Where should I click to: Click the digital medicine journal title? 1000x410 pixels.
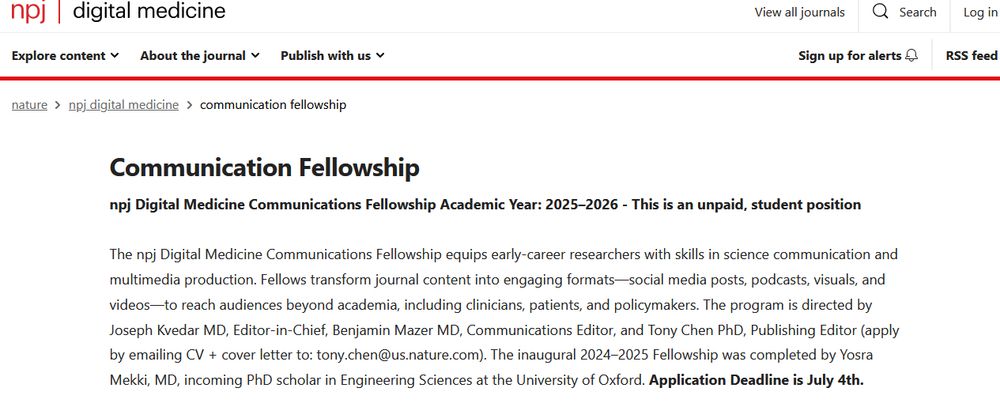pos(149,11)
